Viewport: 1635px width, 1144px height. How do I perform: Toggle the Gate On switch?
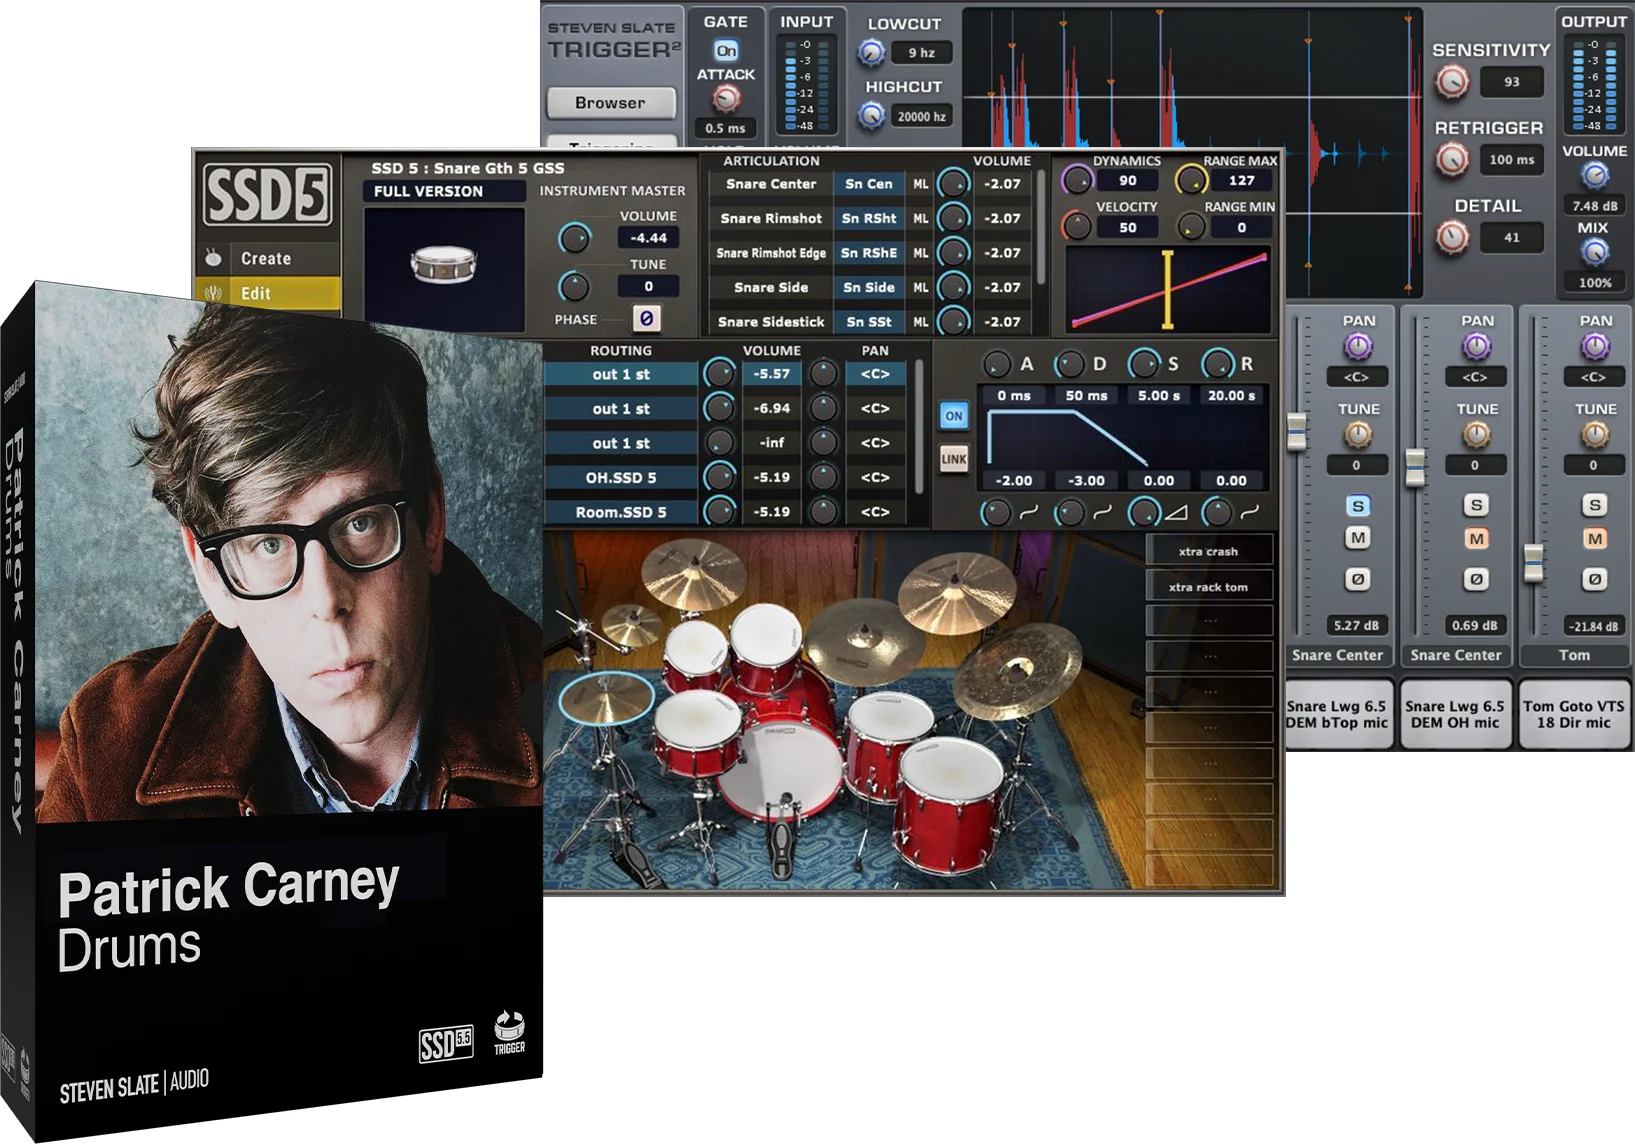(x=726, y=50)
